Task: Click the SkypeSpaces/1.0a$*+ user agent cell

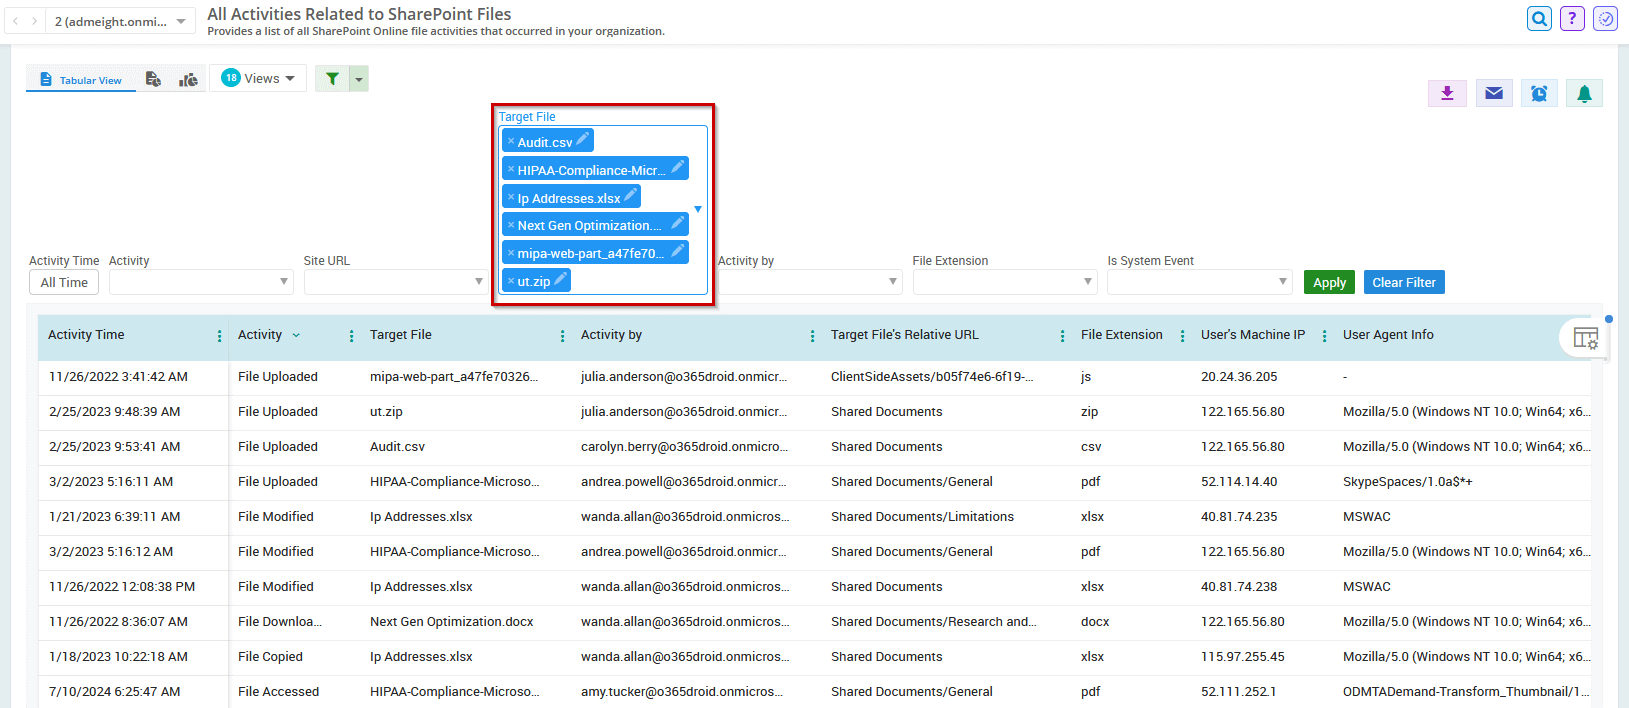Action: click(x=1407, y=482)
